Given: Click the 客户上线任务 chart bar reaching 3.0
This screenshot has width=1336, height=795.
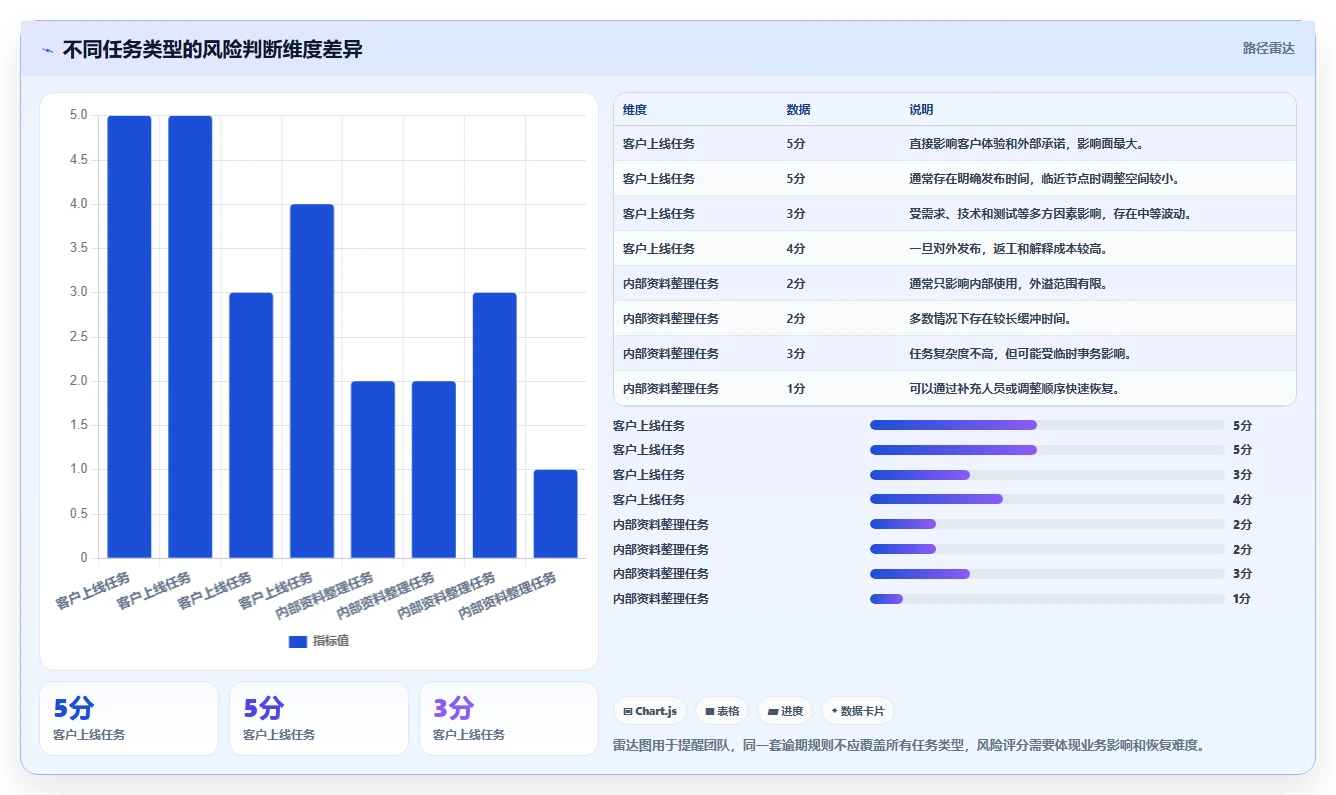Looking at the screenshot, I should click(251, 425).
